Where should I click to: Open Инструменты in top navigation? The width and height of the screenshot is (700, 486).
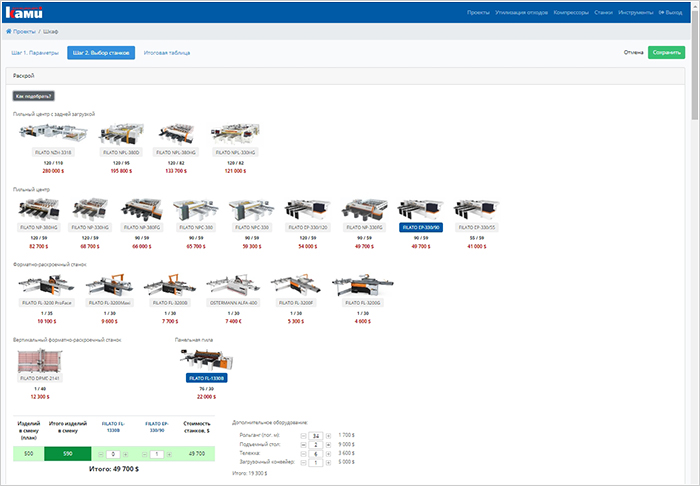coord(635,12)
